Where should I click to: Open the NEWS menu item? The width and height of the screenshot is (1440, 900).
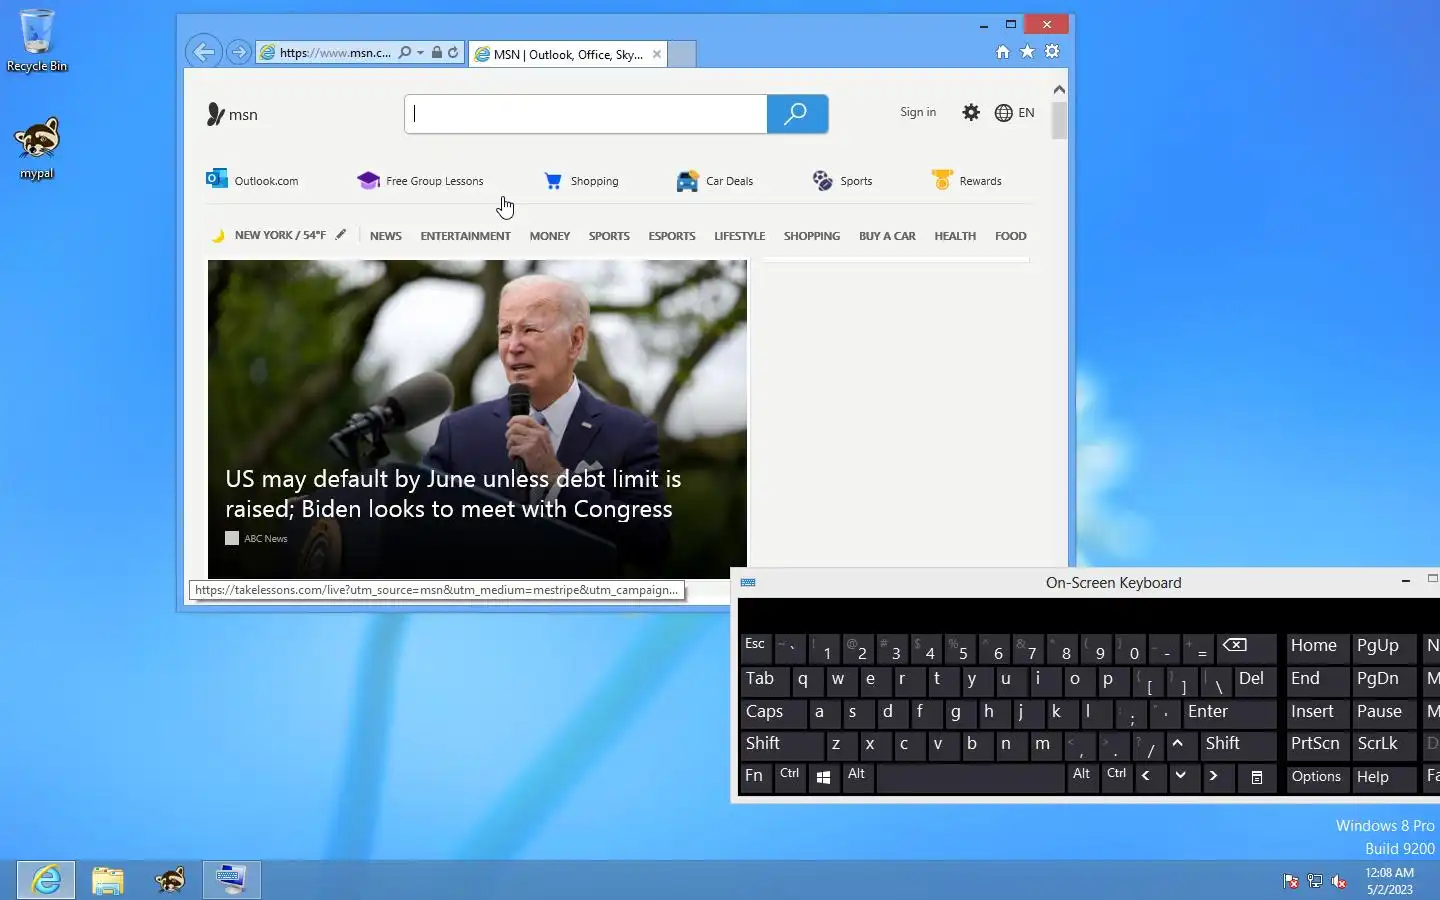click(386, 236)
